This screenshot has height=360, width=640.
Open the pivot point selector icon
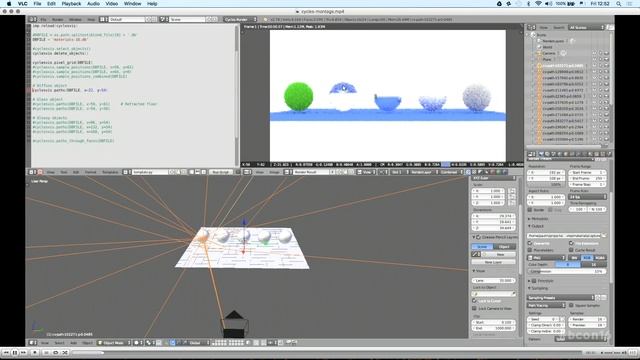tap(149, 343)
